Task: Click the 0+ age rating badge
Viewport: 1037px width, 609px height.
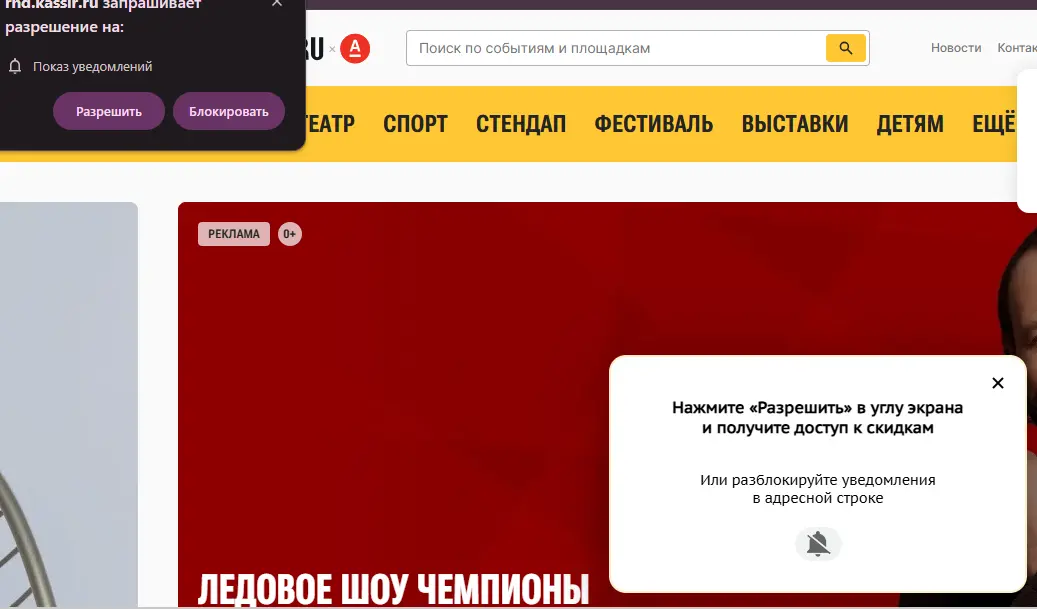Action: point(290,234)
